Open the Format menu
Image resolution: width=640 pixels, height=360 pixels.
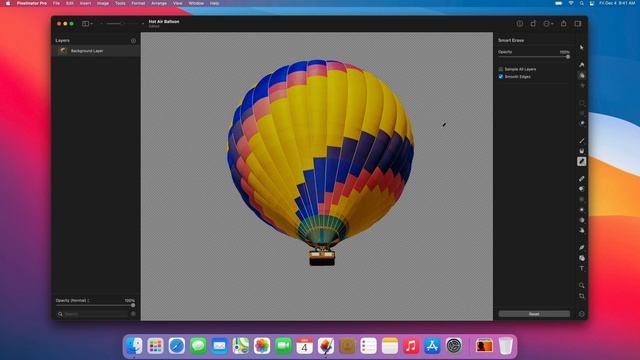coord(138,3)
